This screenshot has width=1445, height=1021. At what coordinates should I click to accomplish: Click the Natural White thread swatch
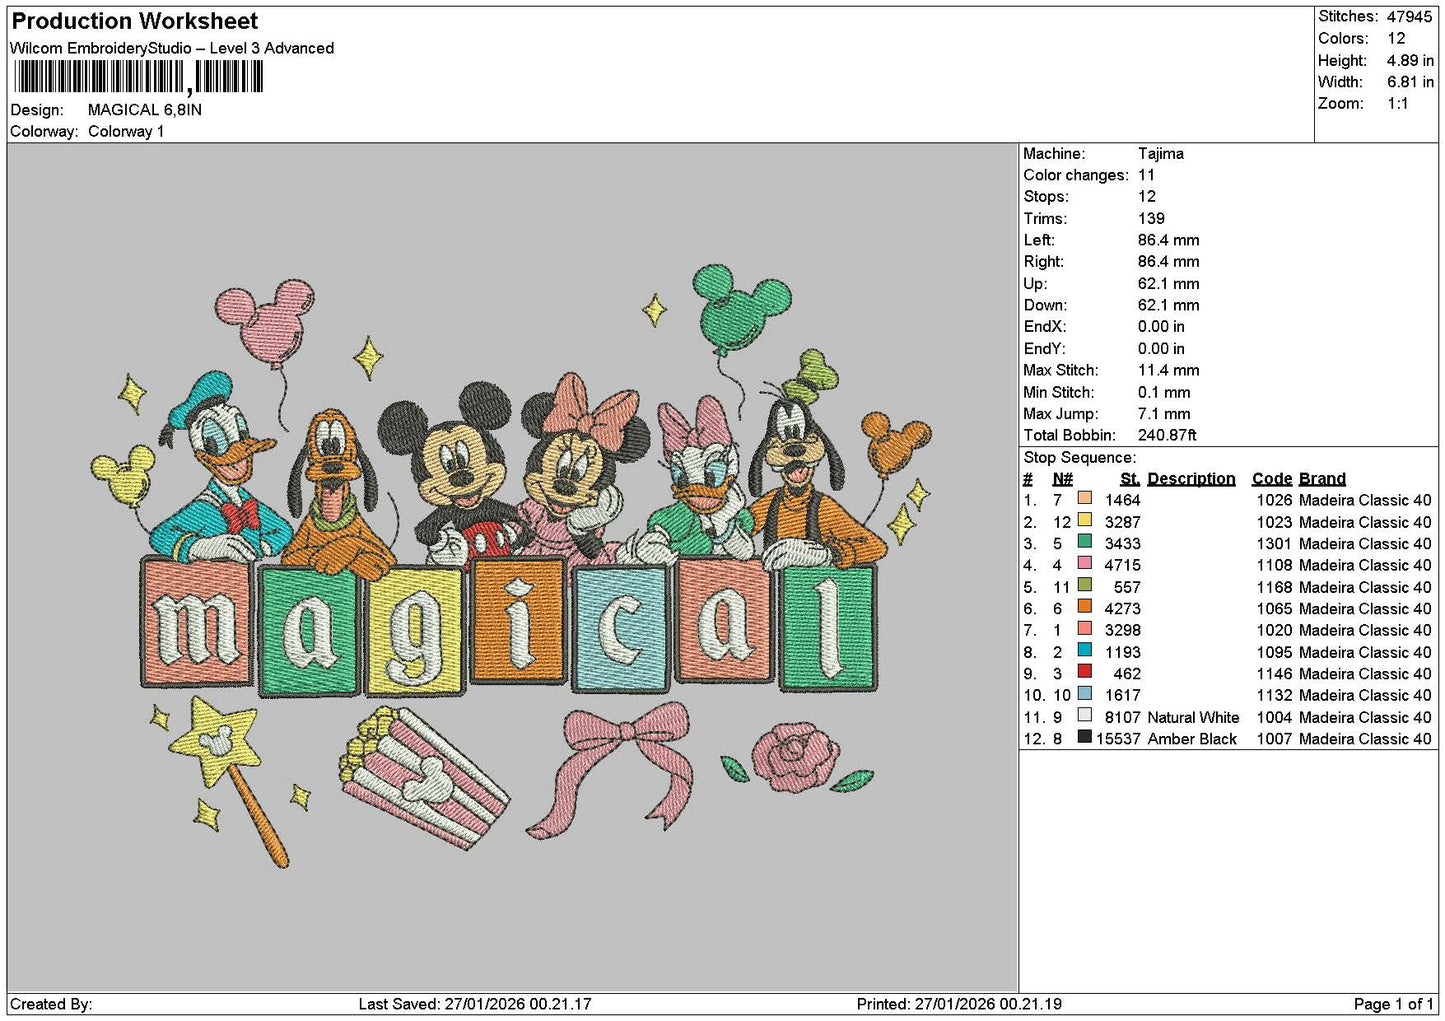(1084, 715)
